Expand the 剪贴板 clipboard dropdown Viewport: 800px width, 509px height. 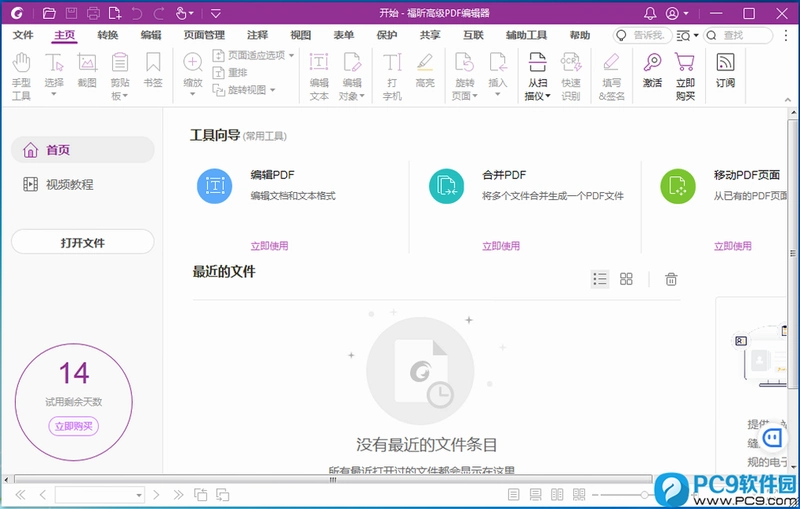pos(124,95)
